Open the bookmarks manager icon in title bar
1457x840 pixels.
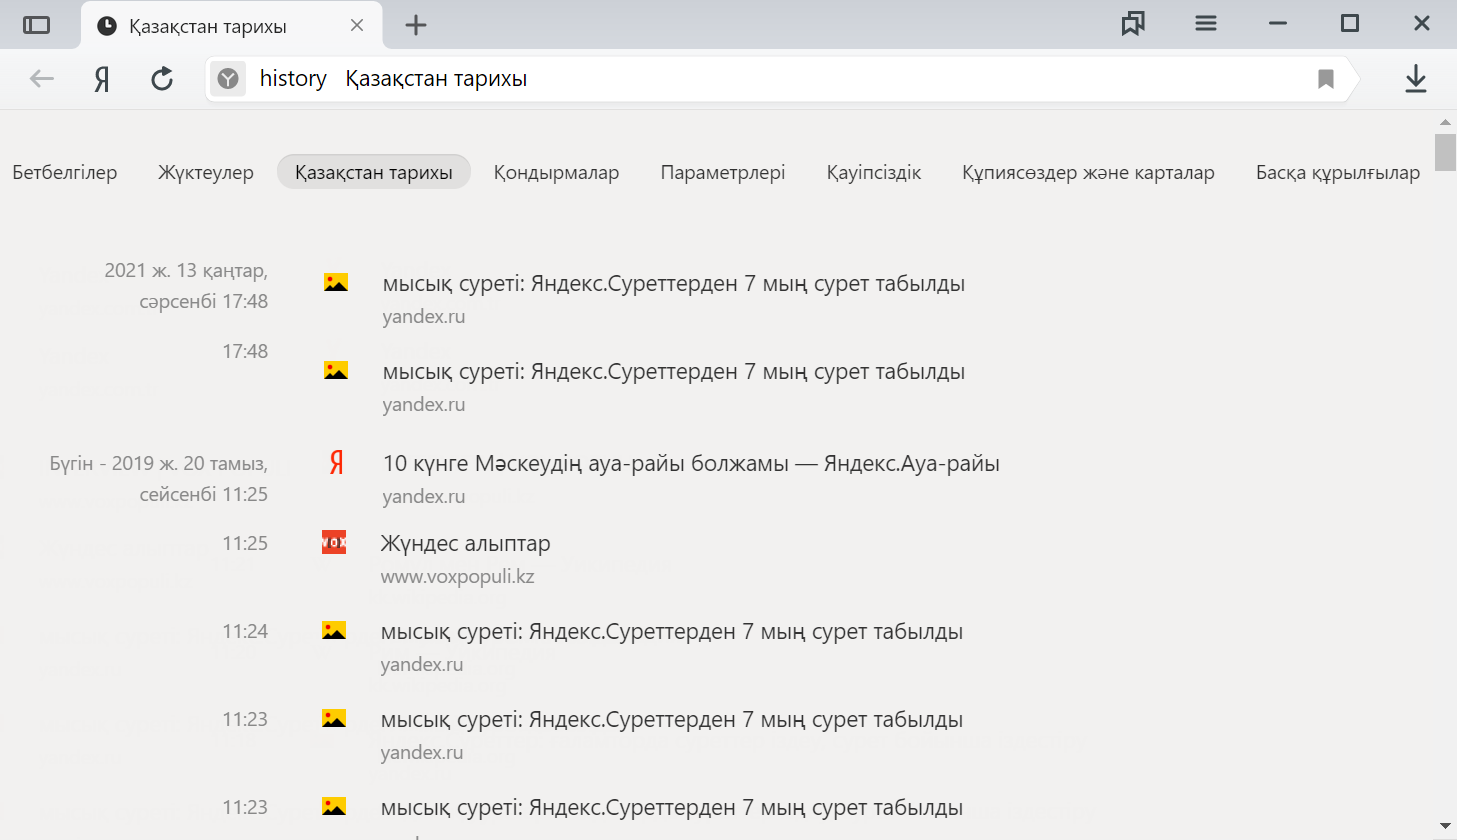point(1133,24)
